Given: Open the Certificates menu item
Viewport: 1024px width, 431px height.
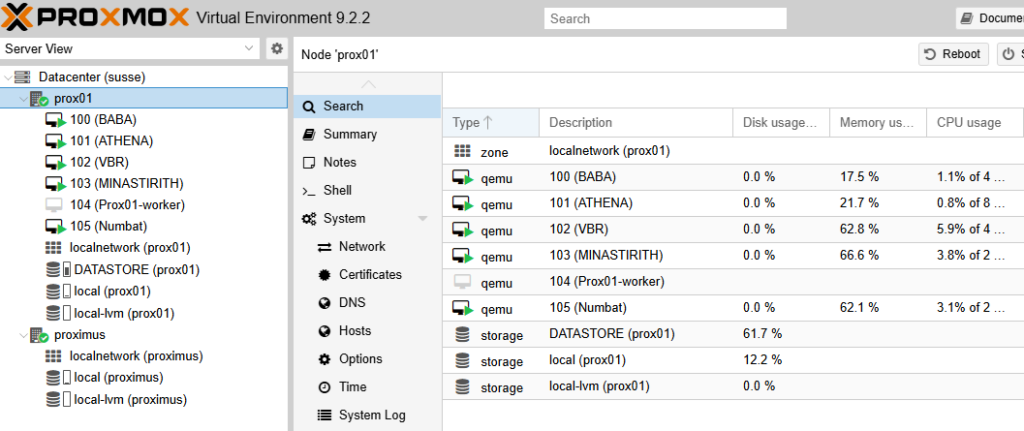Looking at the screenshot, I should (367, 275).
